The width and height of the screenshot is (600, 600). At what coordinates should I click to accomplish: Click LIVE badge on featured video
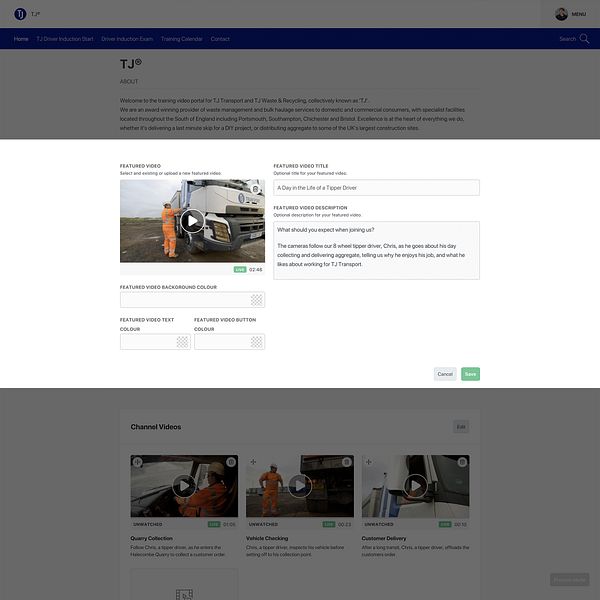[240, 269]
